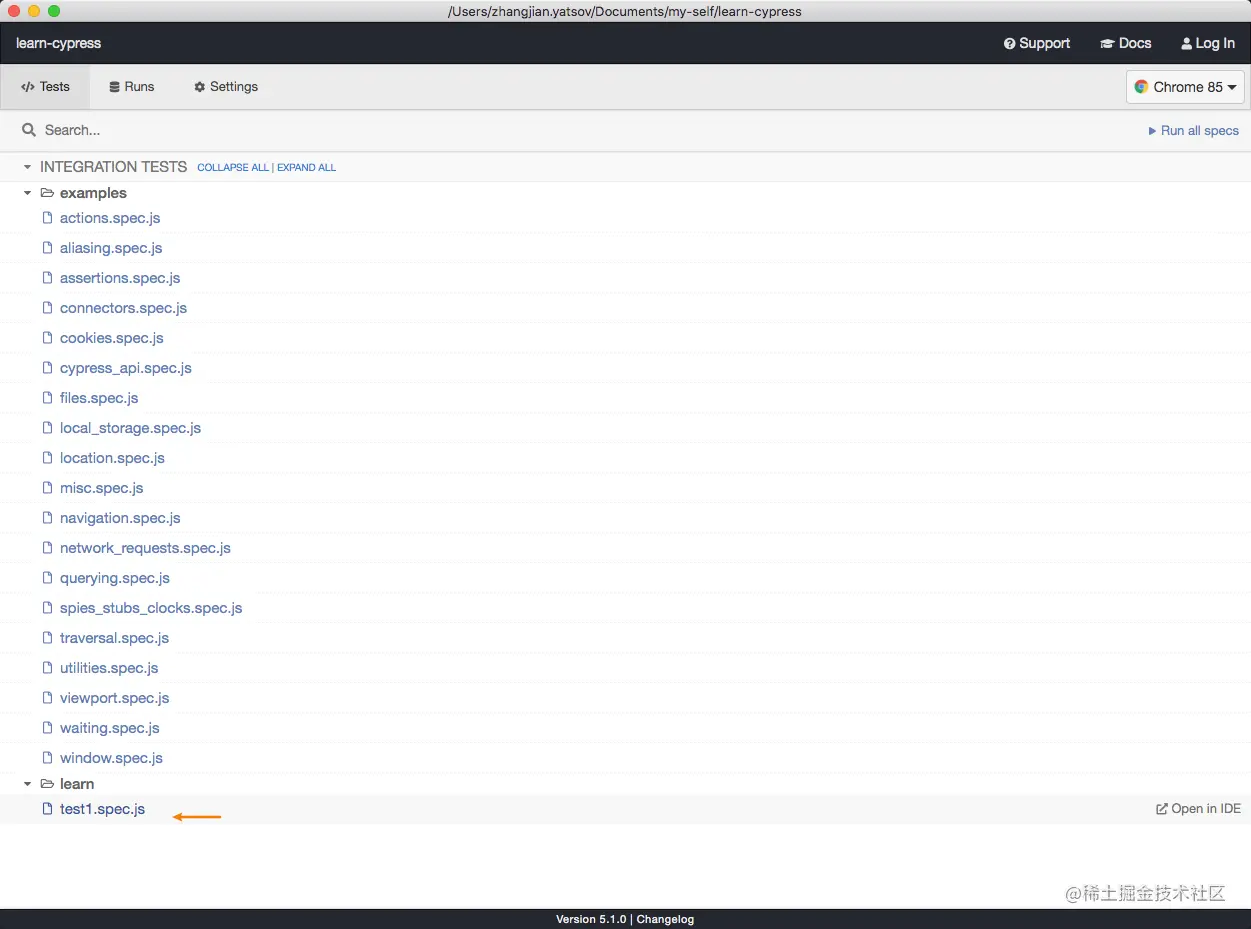This screenshot has height=929, width=1251.
Task: Switch to the Tests tab
Action: point(45,87)
